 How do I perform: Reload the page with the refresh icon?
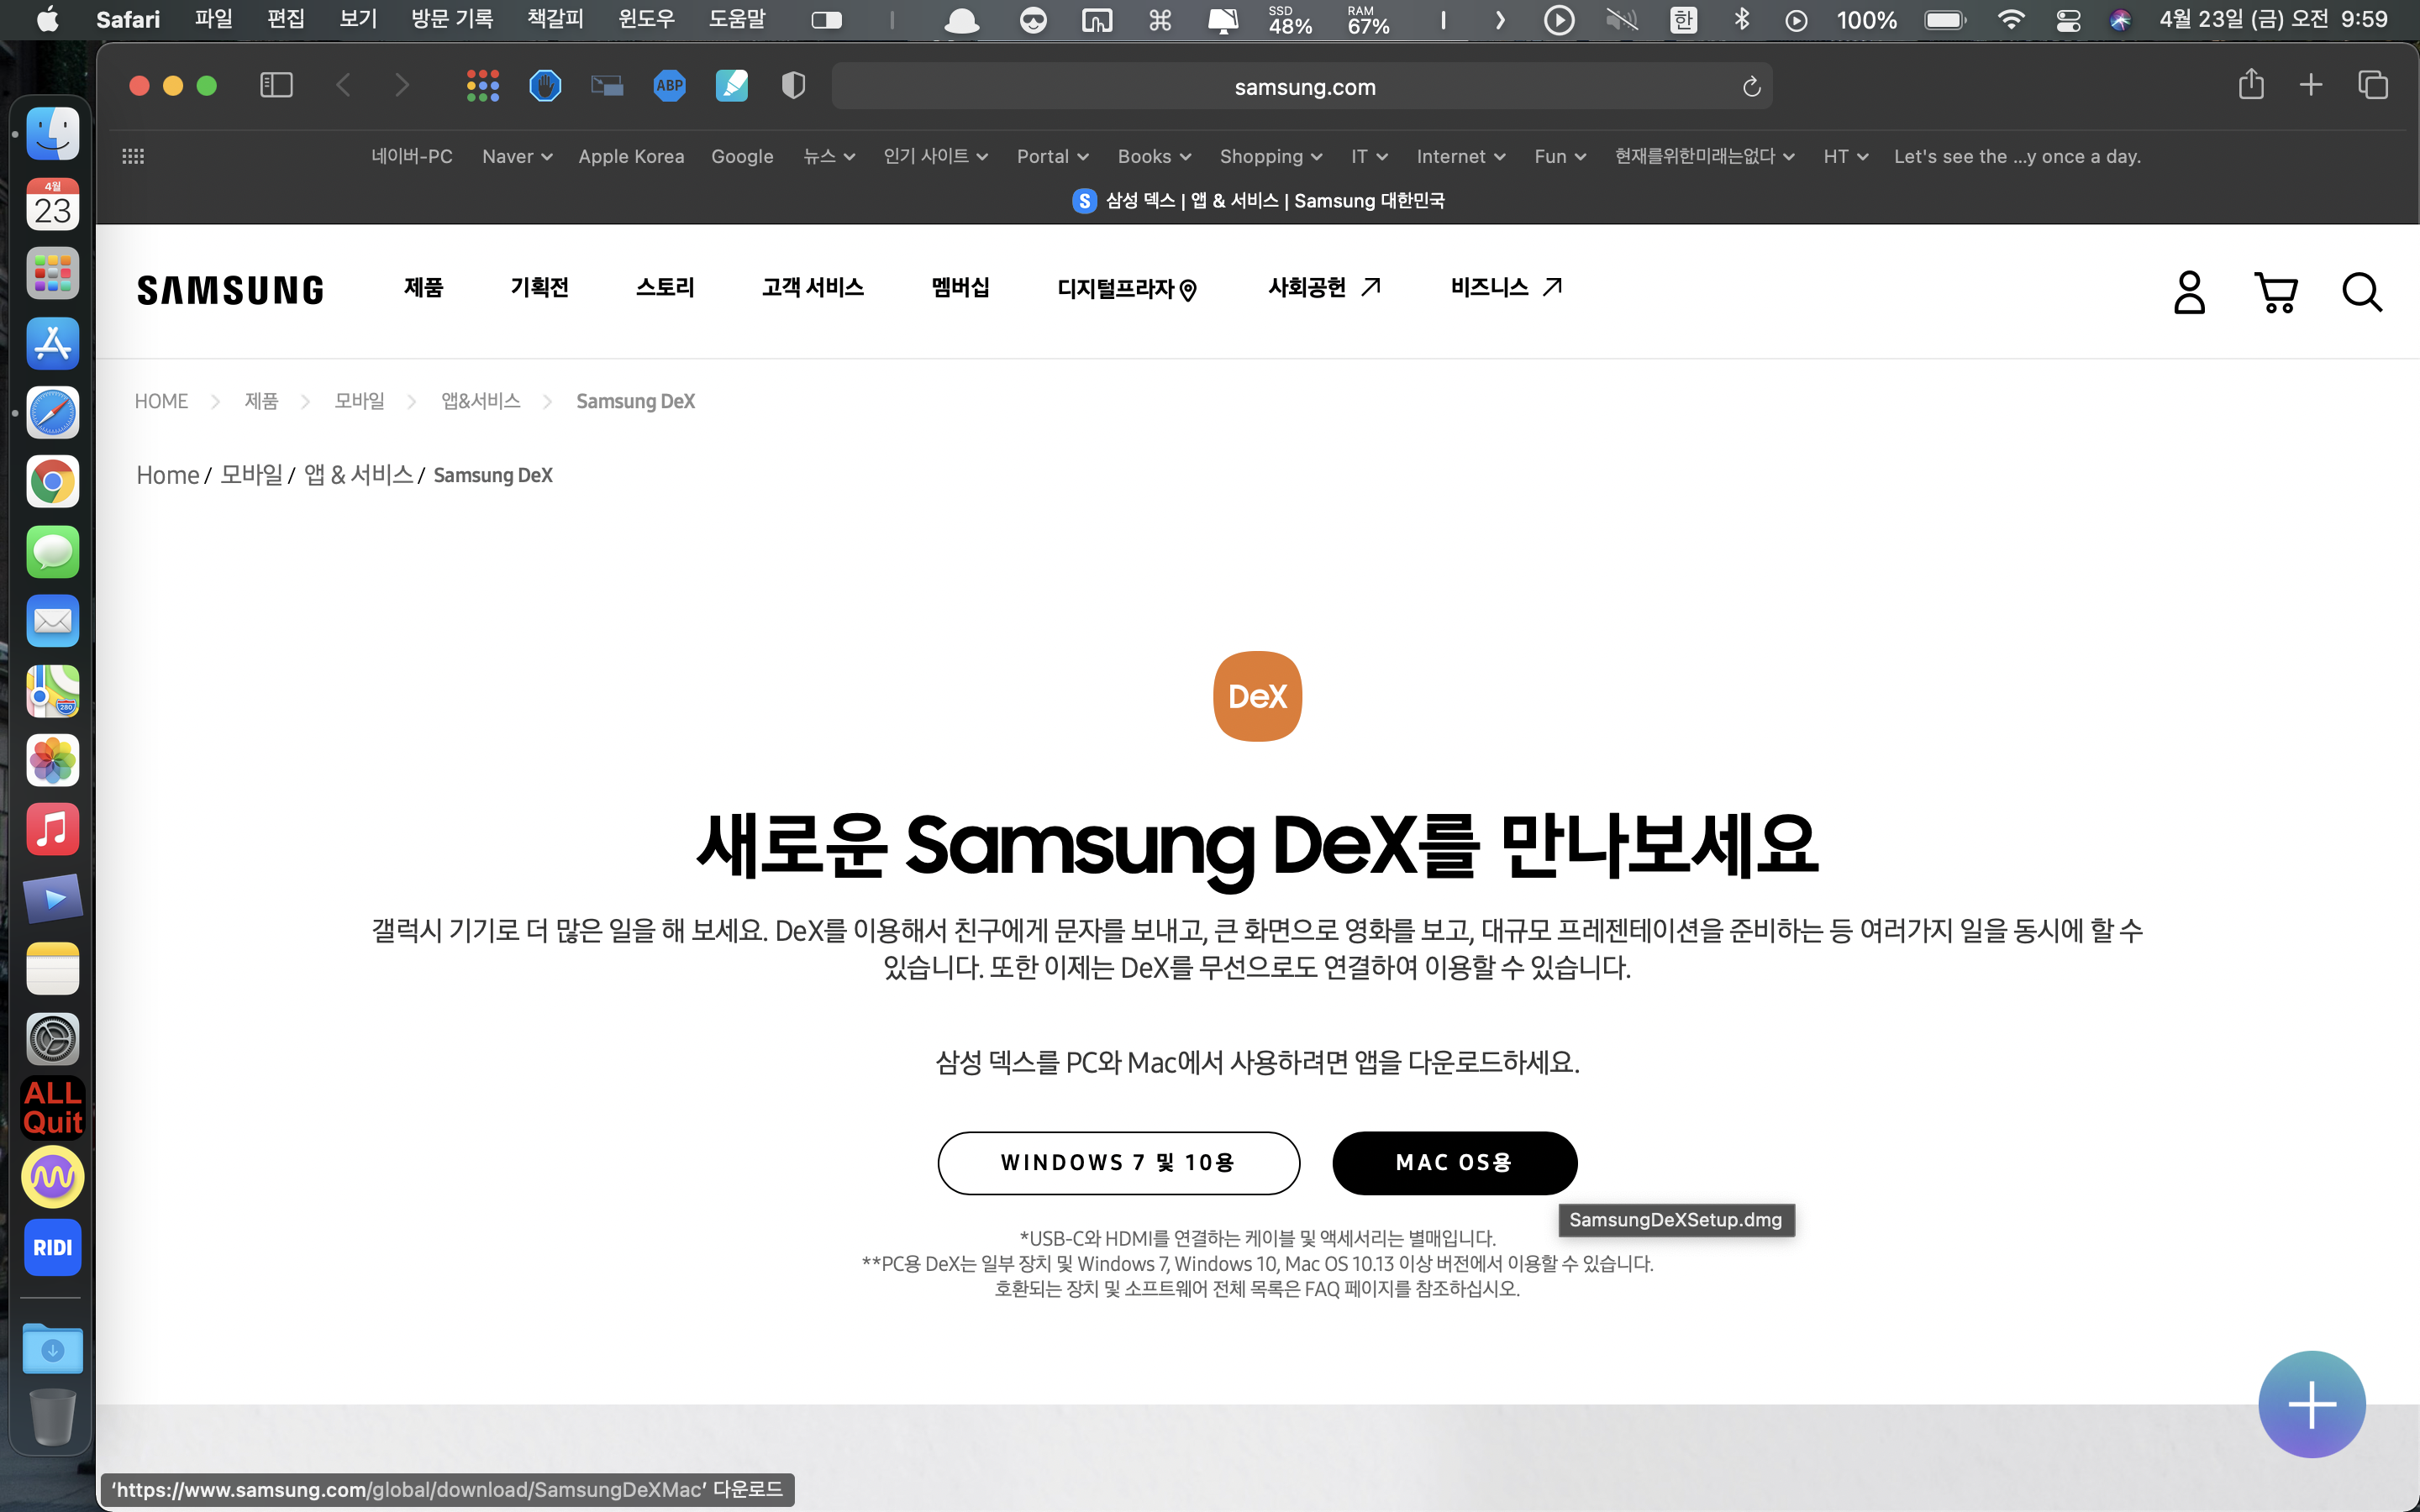tap(1751, 87)
